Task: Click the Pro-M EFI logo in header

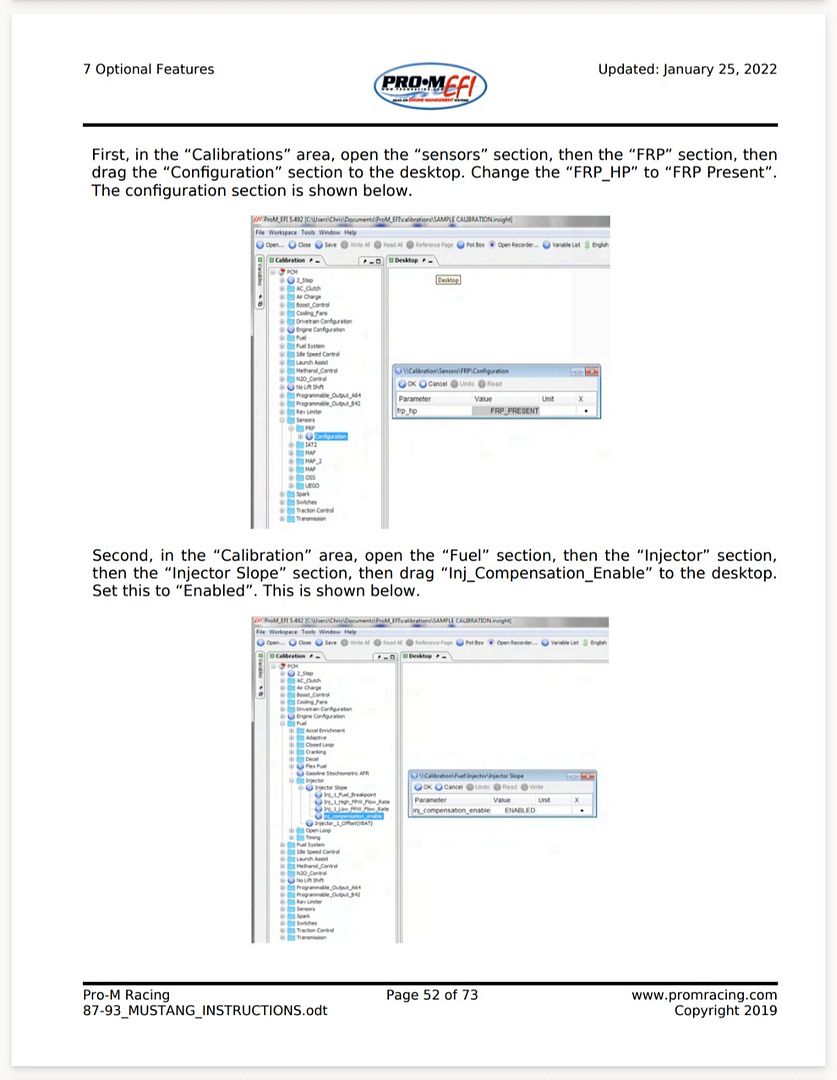Action: pyautogui.click(x=430, y=87)
